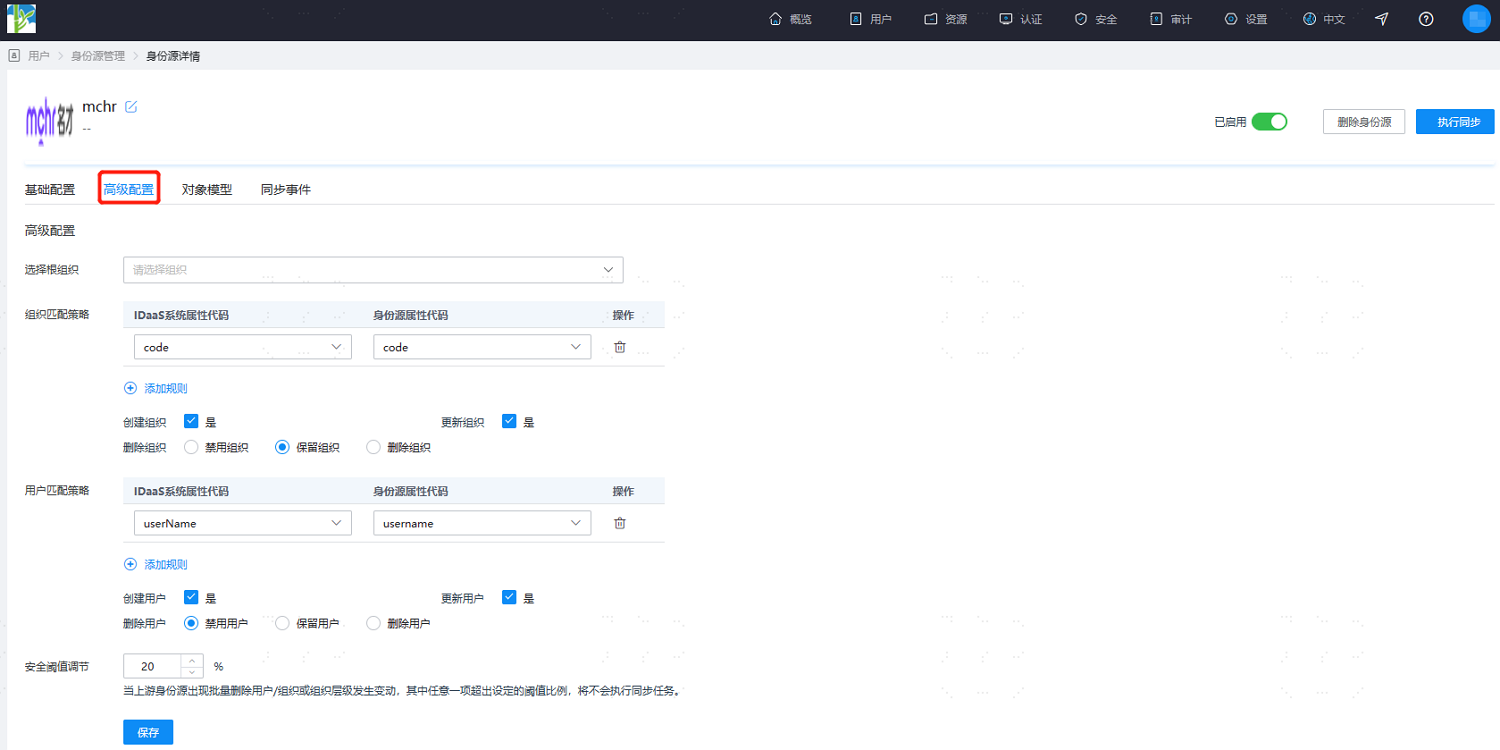Click breadcrumb user icon at left
Screen dimensions: 1500x750
click(14, 56)
